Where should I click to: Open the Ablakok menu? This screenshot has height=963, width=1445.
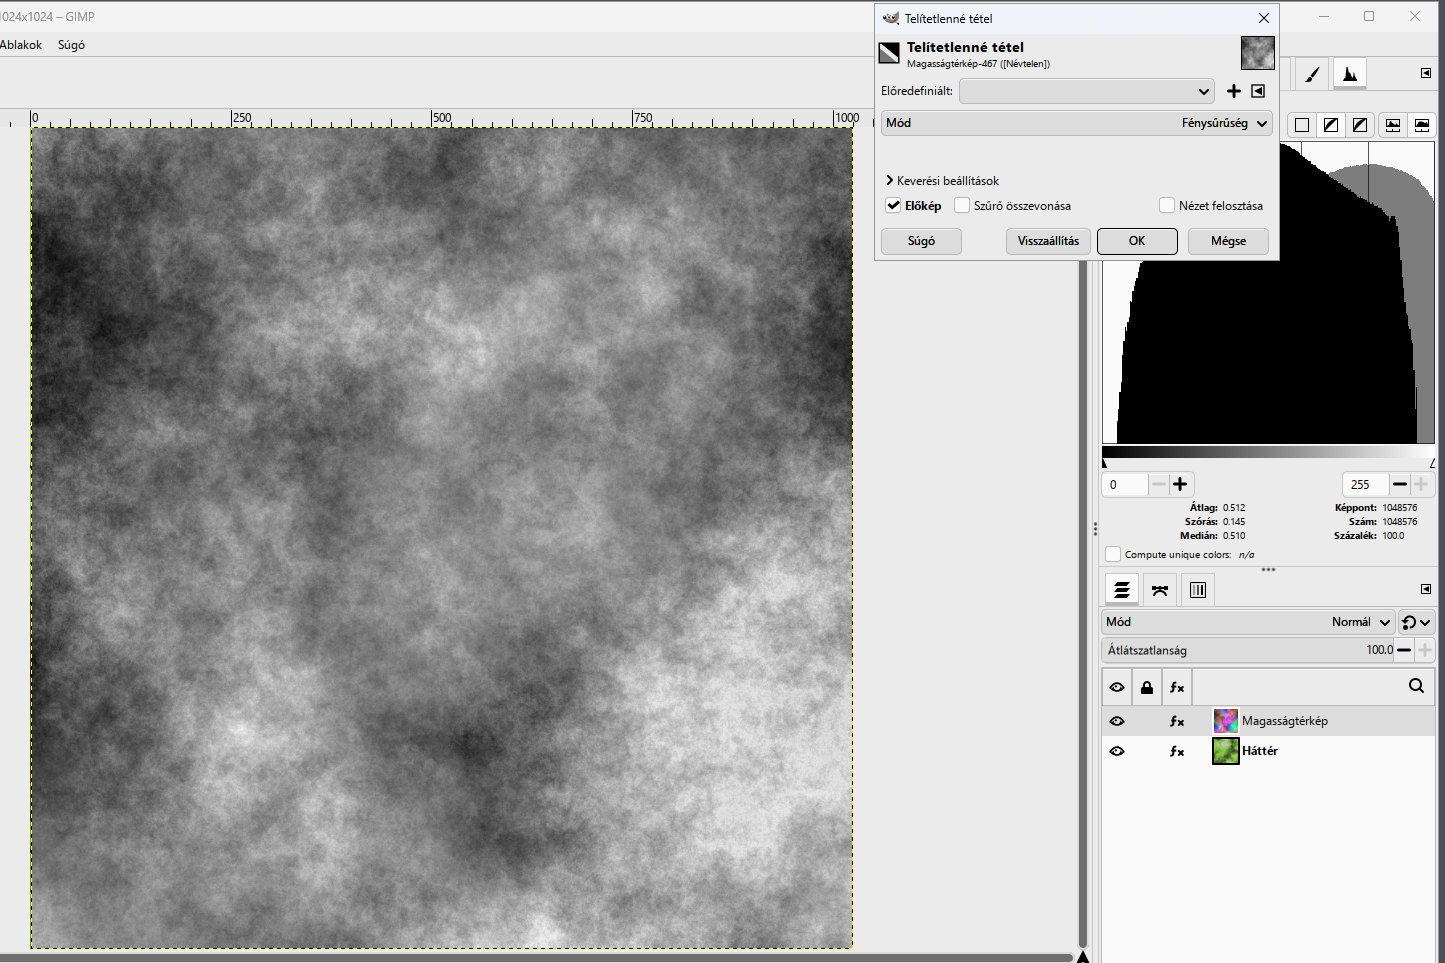click(21, 45)
